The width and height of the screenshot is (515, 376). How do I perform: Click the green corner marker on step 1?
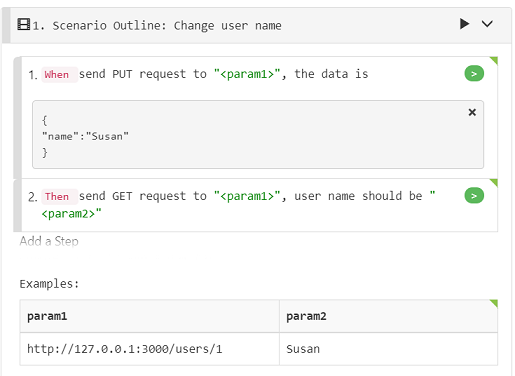(494, 61)
